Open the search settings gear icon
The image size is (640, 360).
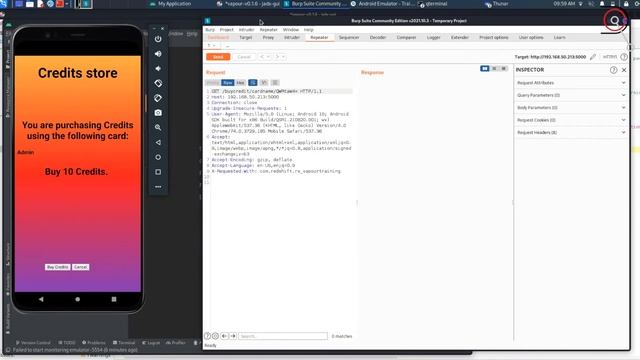[215, 336]
